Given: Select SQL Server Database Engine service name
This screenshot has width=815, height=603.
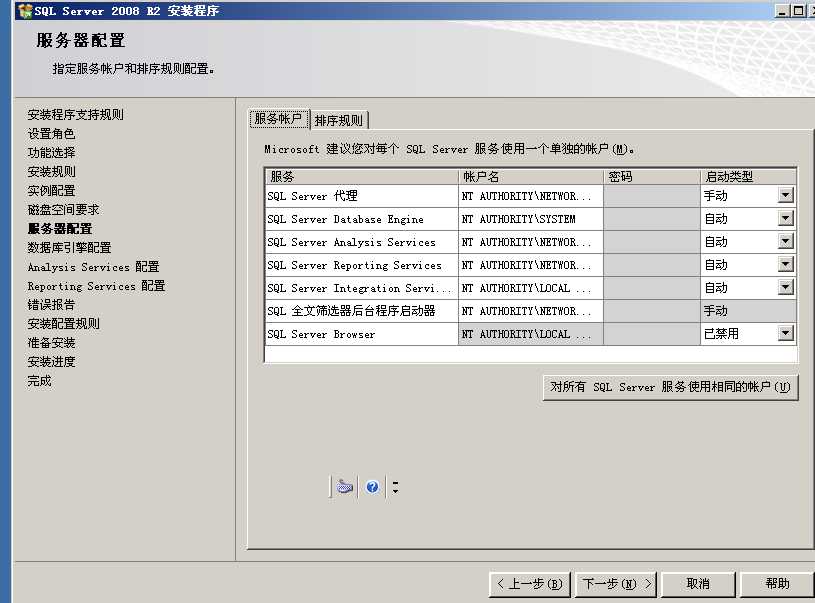Looking at the screenshot, I should tap(362, 219).
